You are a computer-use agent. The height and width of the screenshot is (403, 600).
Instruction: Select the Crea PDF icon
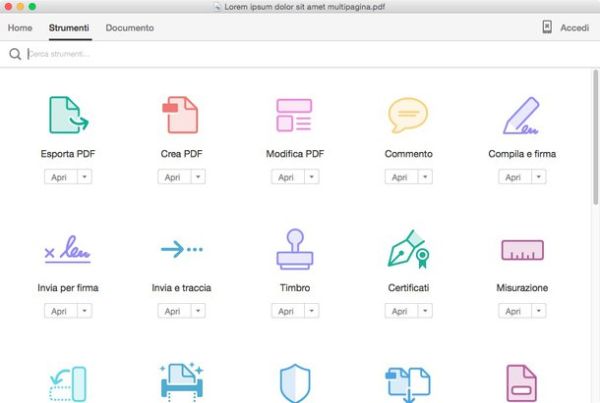click(181, 115)
